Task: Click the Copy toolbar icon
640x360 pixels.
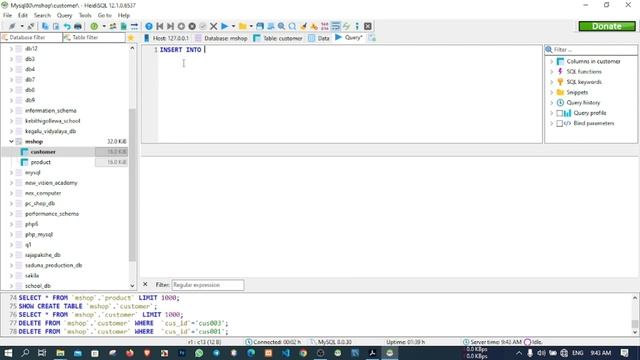Action: [45, 26]
